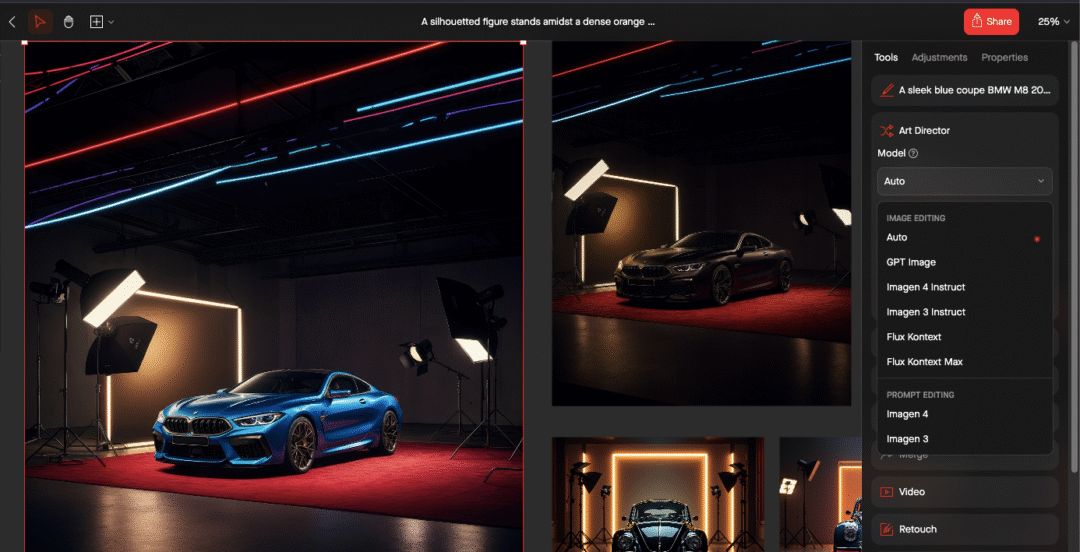The image size is (1080, 552).
Task: Click the add frame plus icon
Action: click(96, 21)
